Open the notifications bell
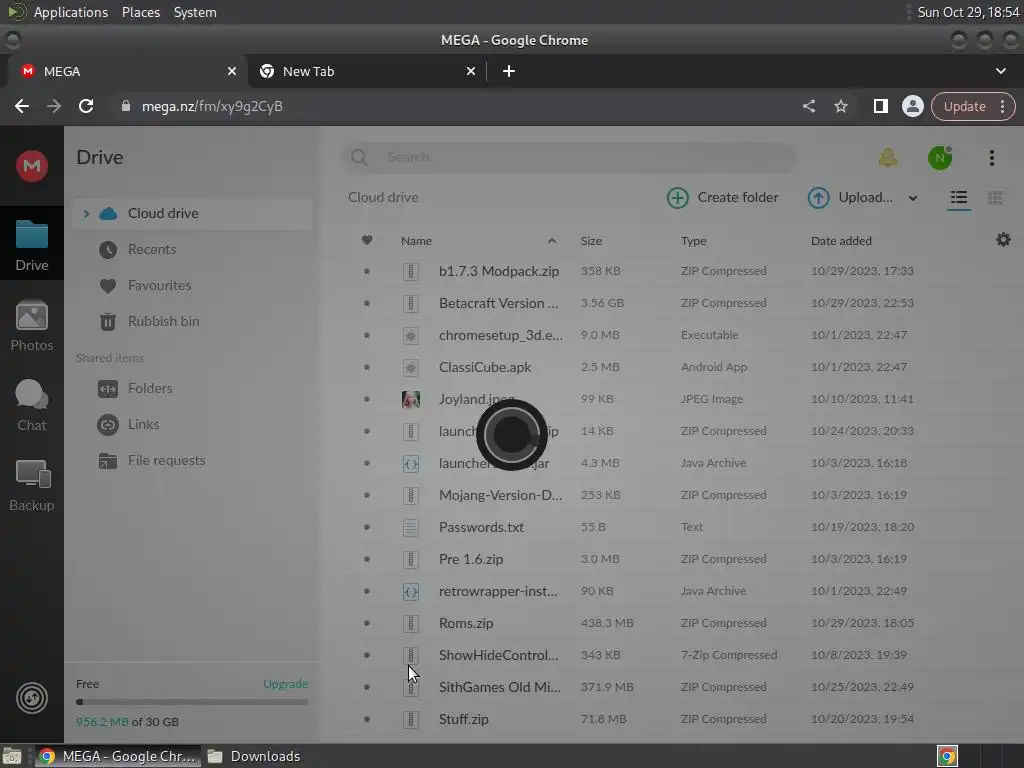Viewport: 1024px width, 768px height. [887, 157]
